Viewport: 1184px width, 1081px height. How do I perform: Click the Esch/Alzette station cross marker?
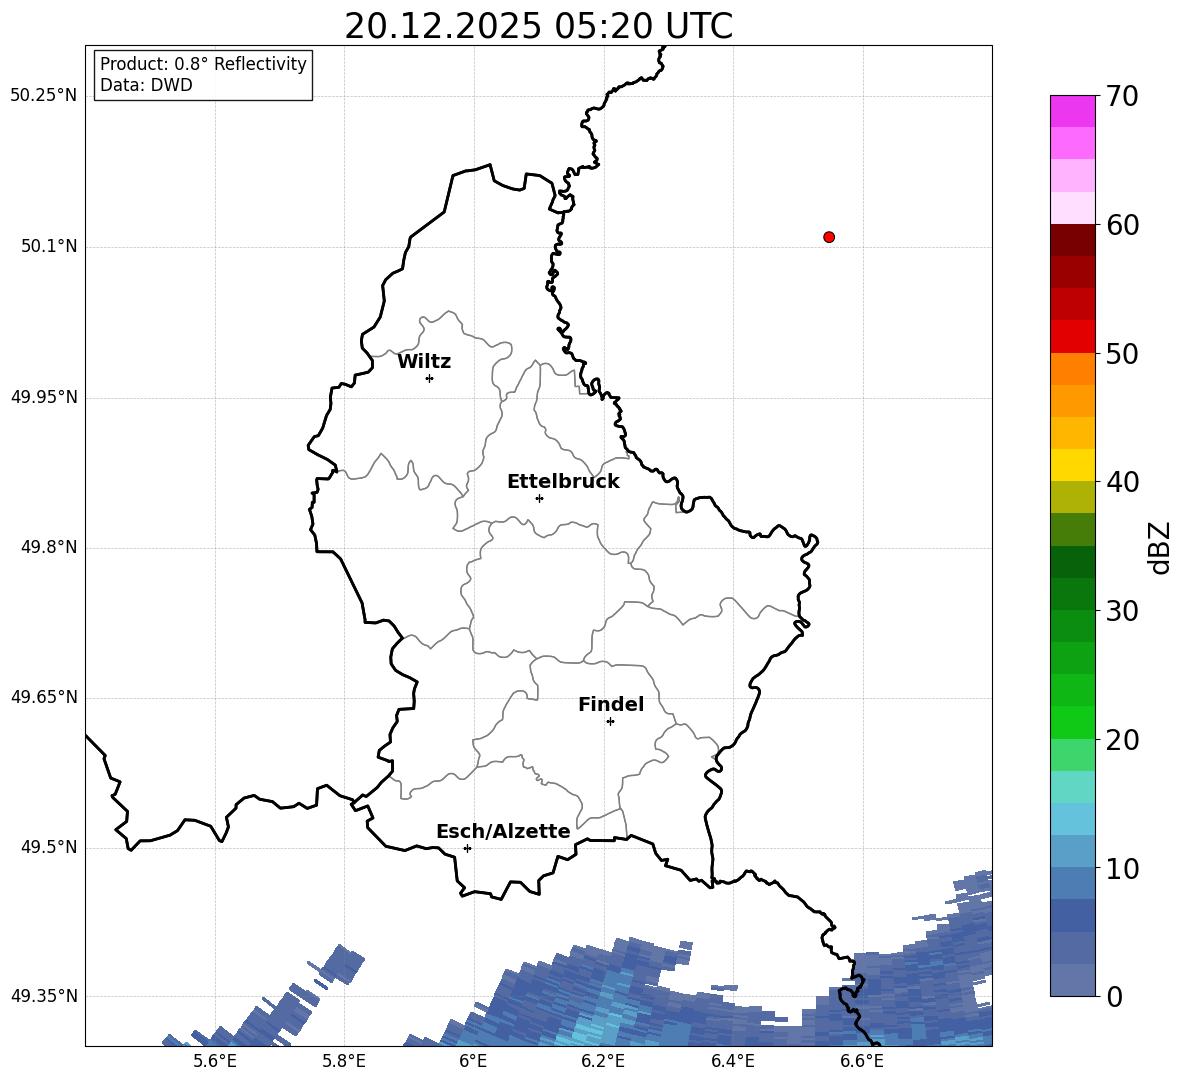pos(467,848)
